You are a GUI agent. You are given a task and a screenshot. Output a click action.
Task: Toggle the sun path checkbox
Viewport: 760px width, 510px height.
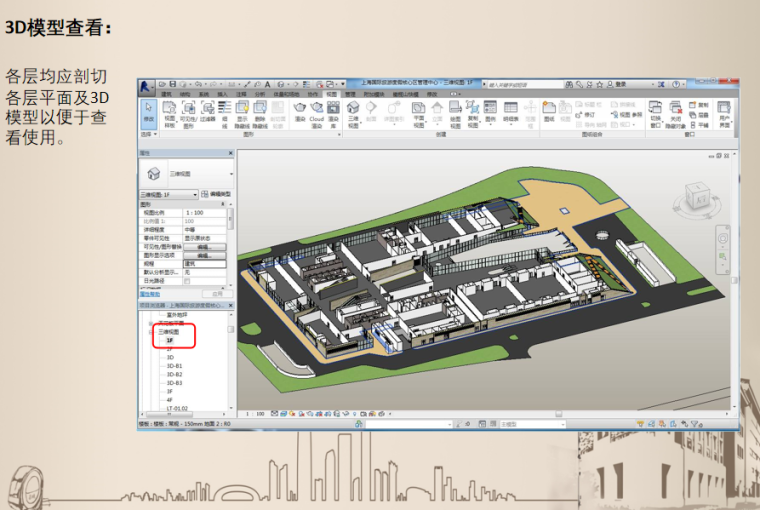point(187,280)
